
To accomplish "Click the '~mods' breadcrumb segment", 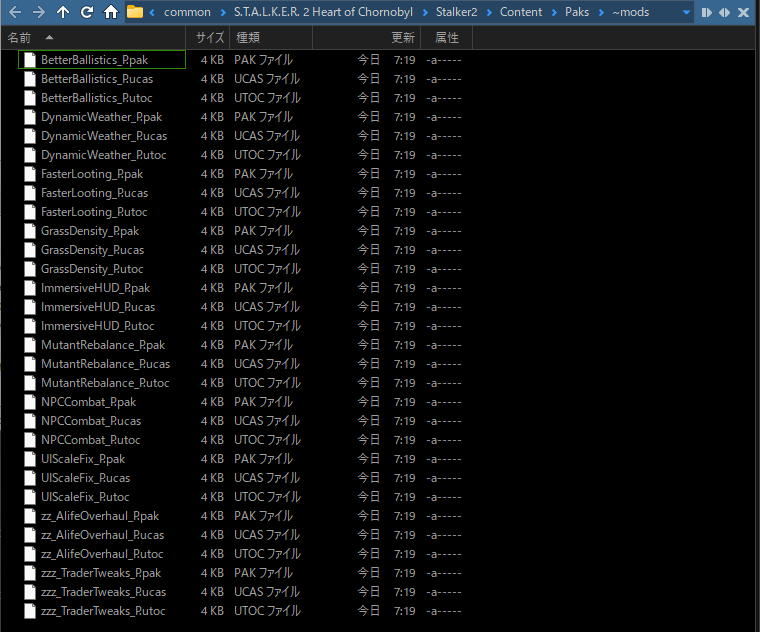I will tap(631, 12).
